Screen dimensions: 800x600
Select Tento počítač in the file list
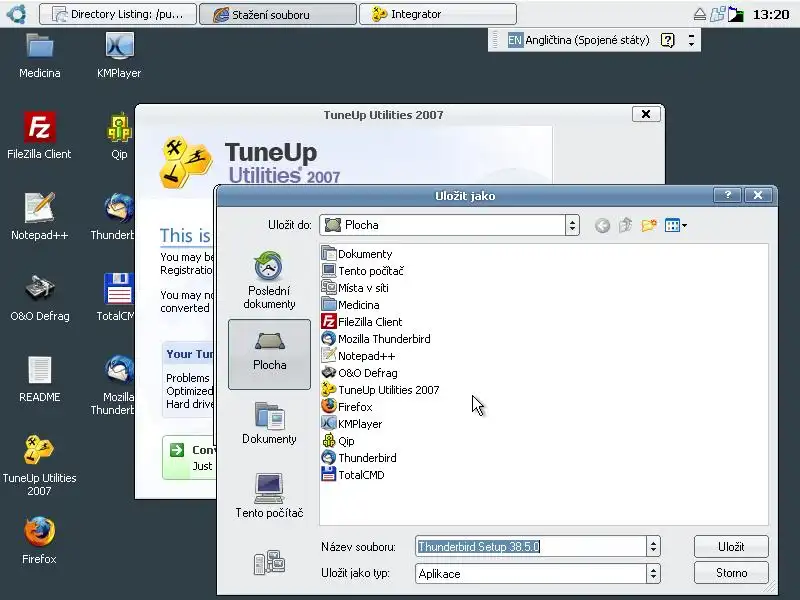363,271
